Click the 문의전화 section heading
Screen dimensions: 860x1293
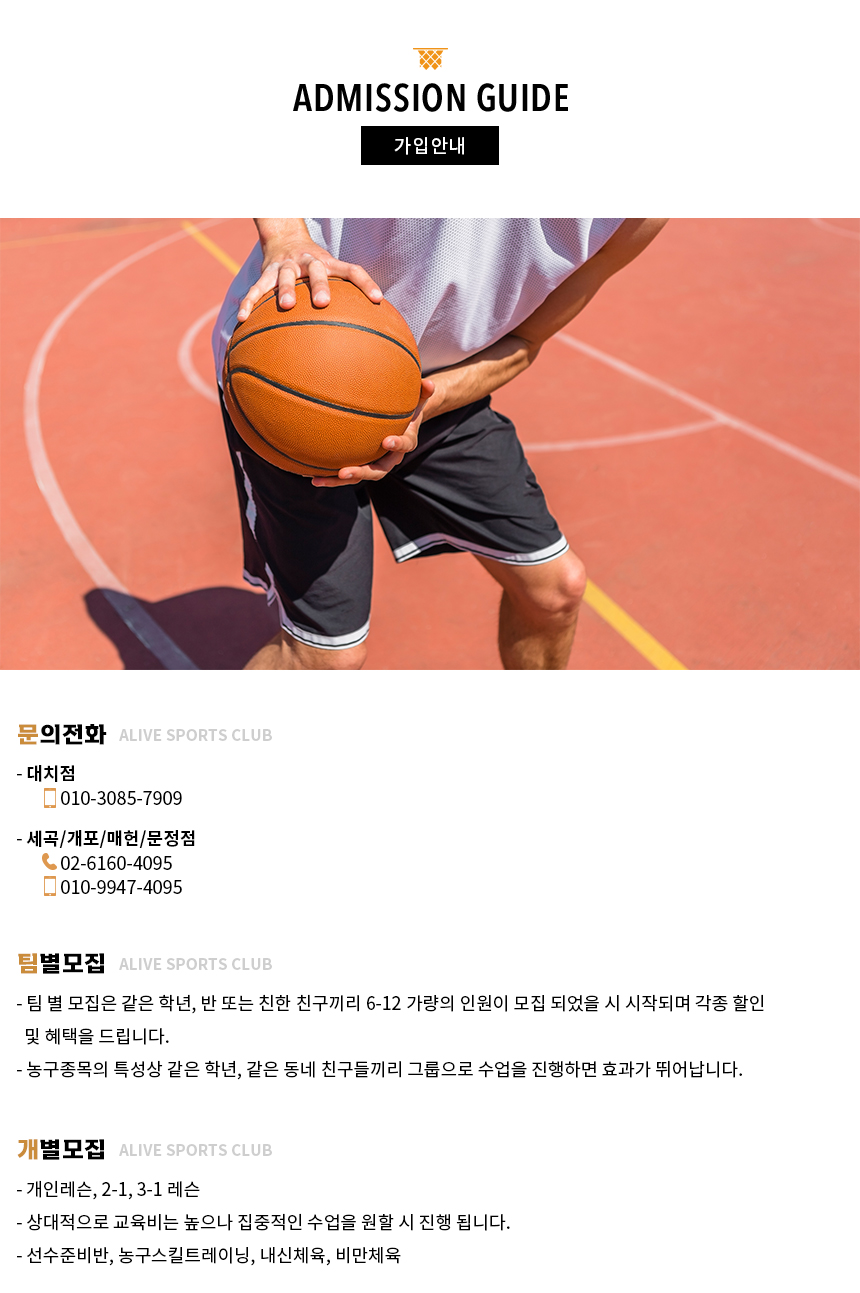click(61, 734)
